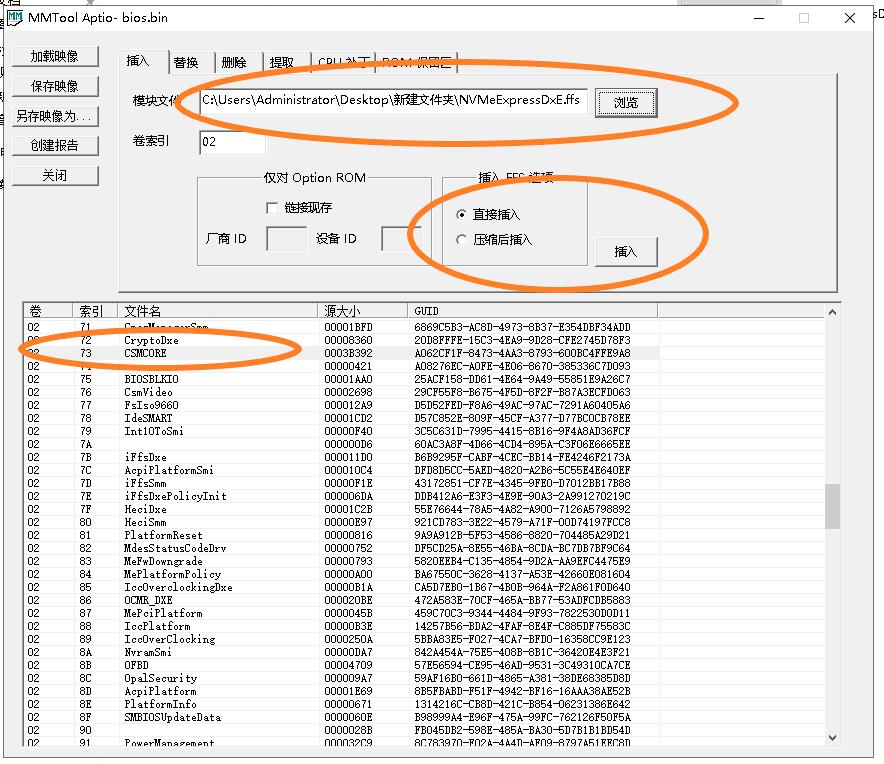Click the module file path input field
884x764 pixels.
click(x=393, y=101)
